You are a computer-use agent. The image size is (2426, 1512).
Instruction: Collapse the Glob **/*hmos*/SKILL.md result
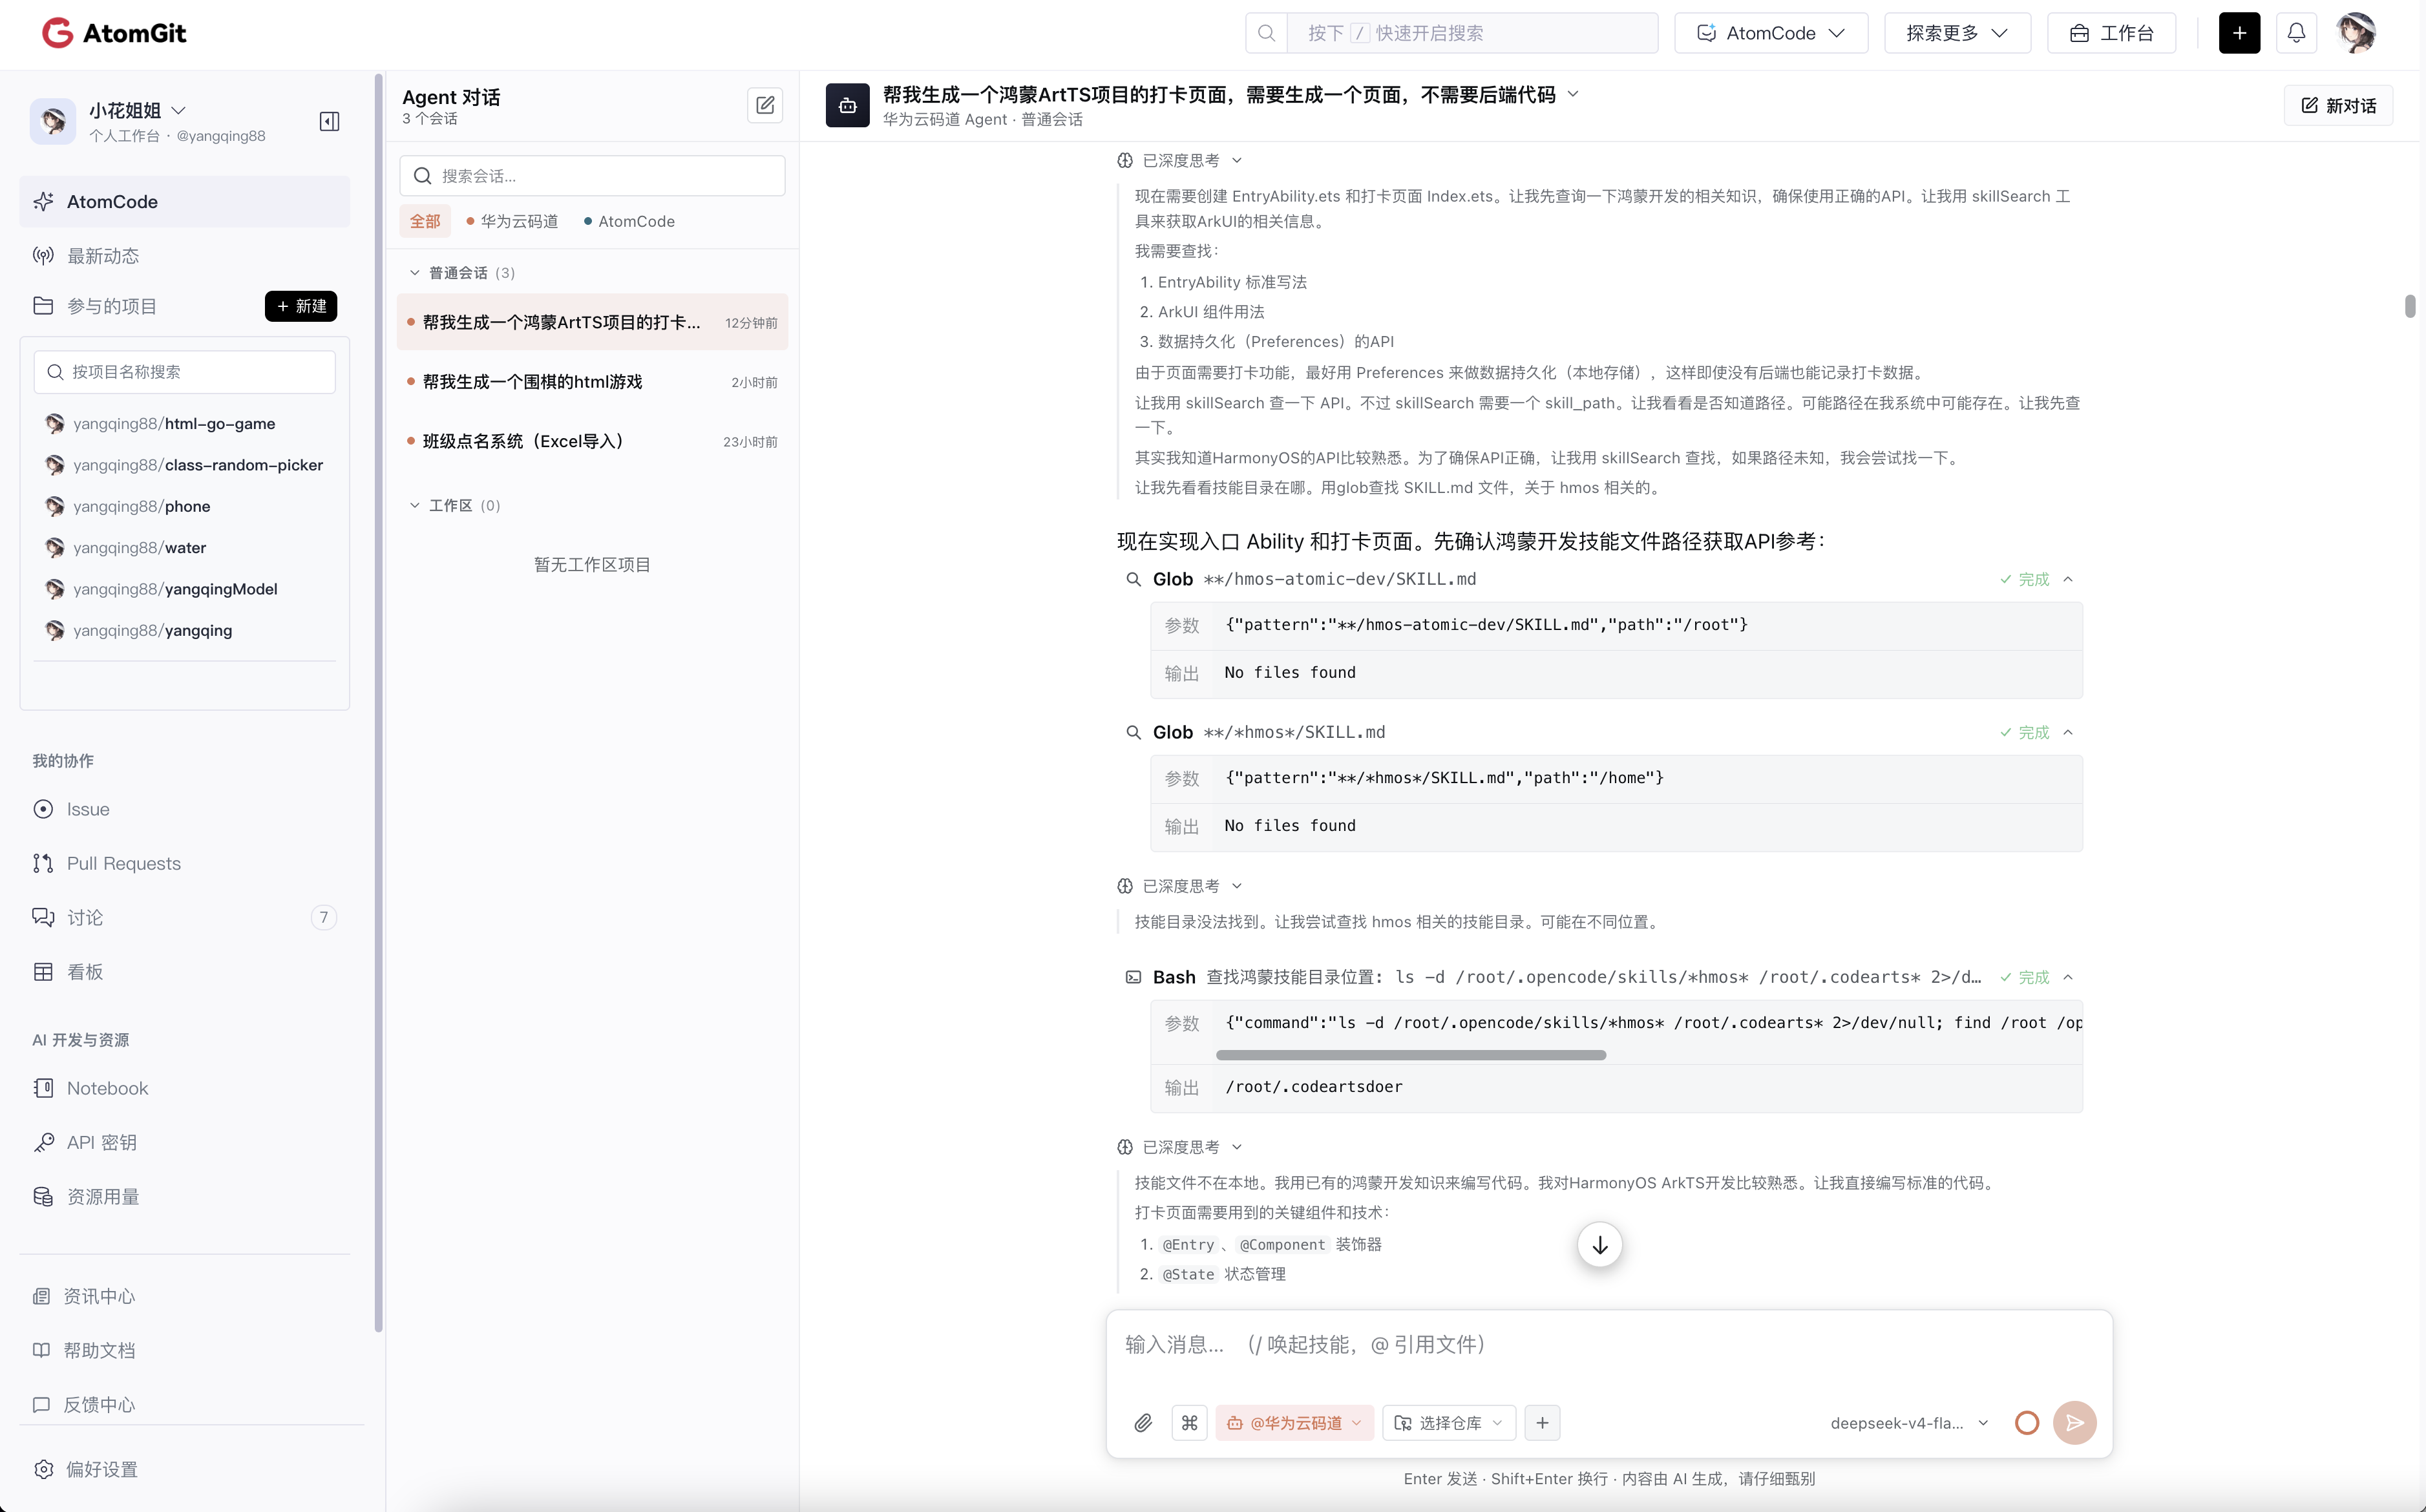pyautogui.click(x=2068, y=732)
